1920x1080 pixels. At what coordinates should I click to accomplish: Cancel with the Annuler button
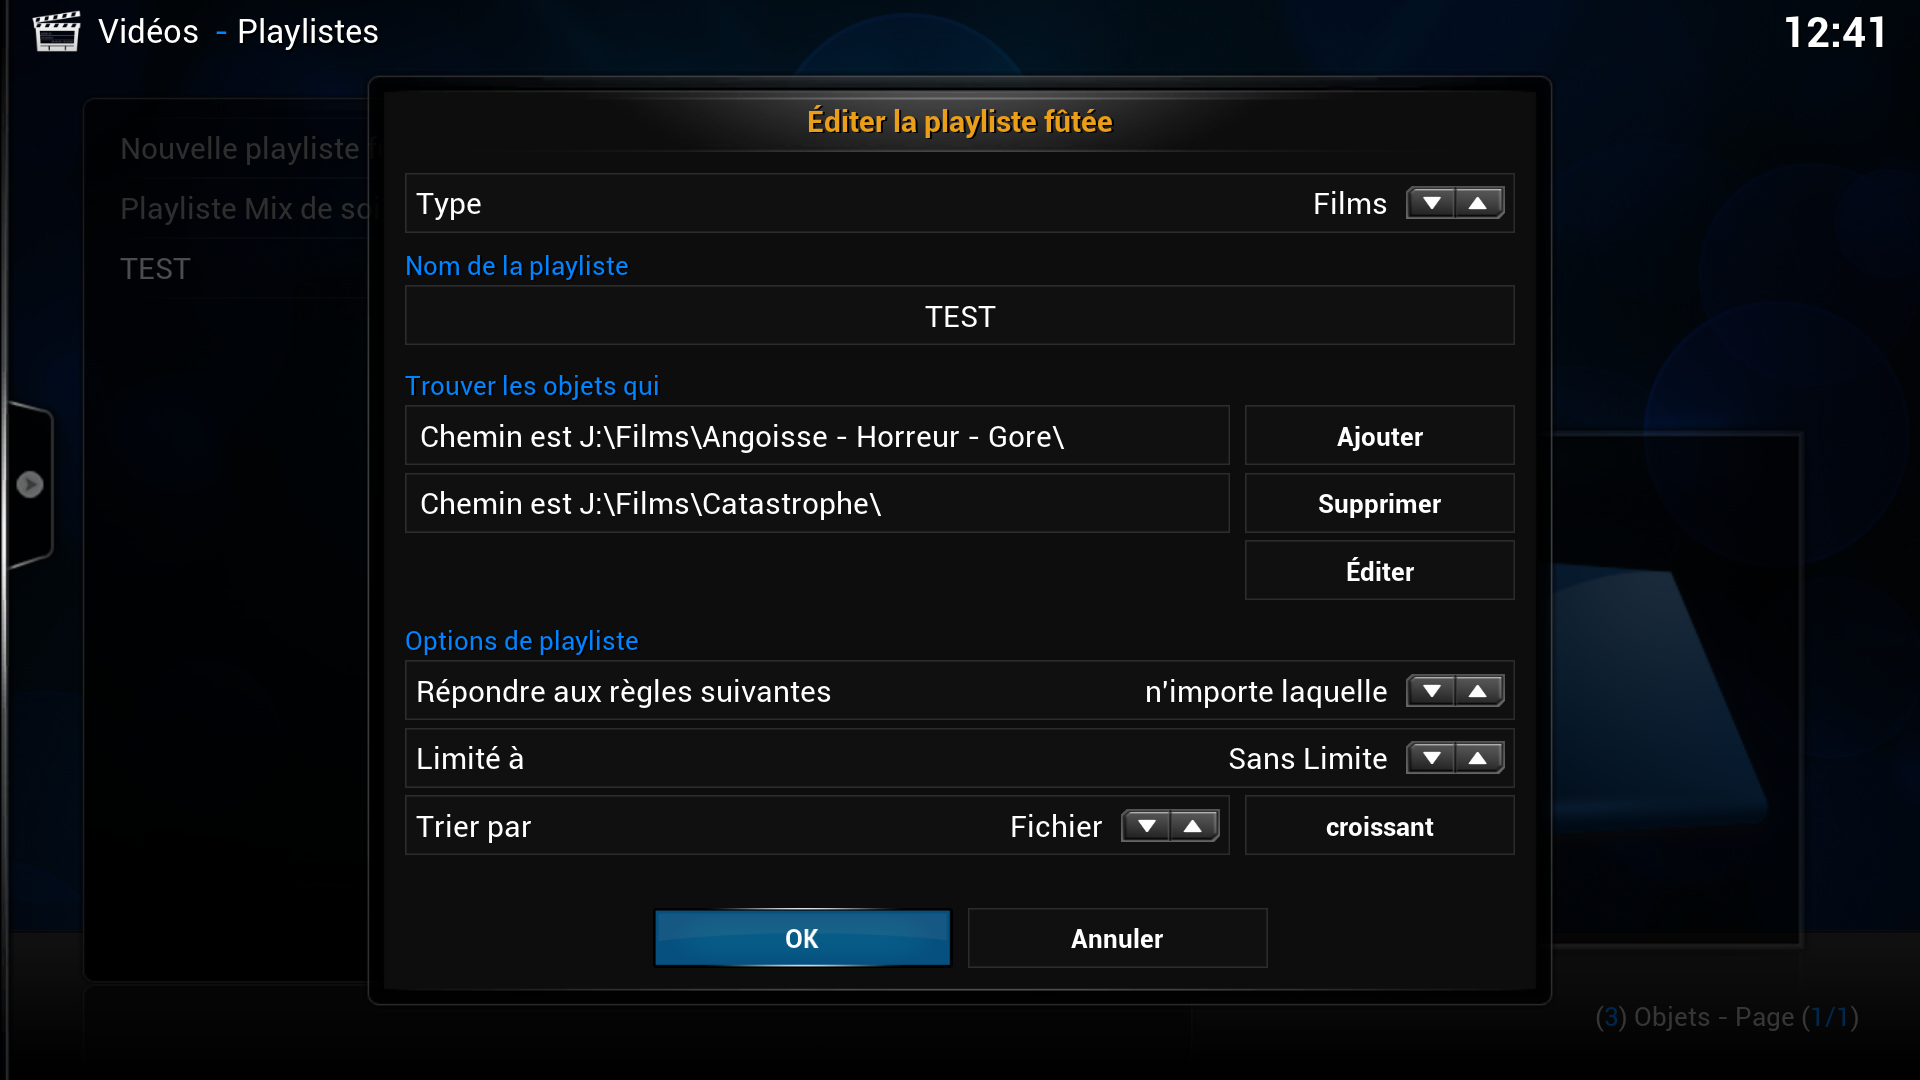[x=1117, y=938]
